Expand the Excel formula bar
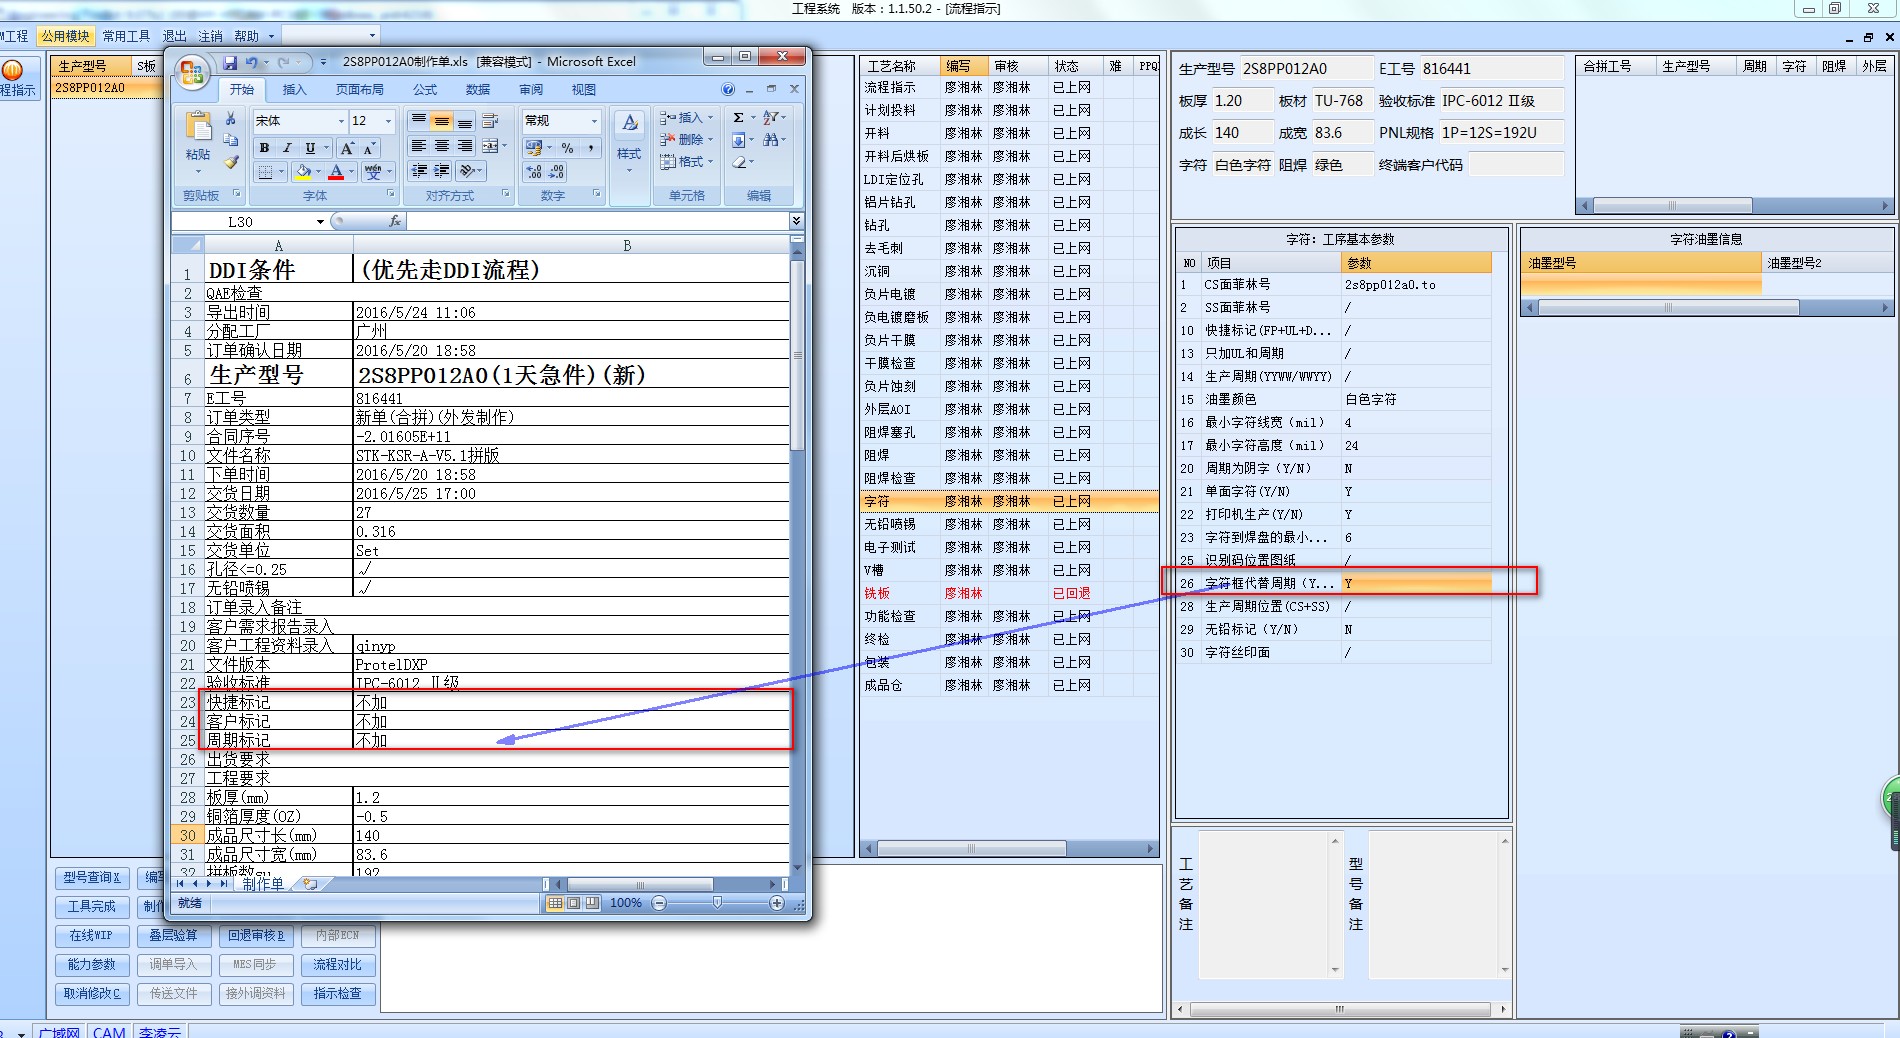 [x=796, y=221]
